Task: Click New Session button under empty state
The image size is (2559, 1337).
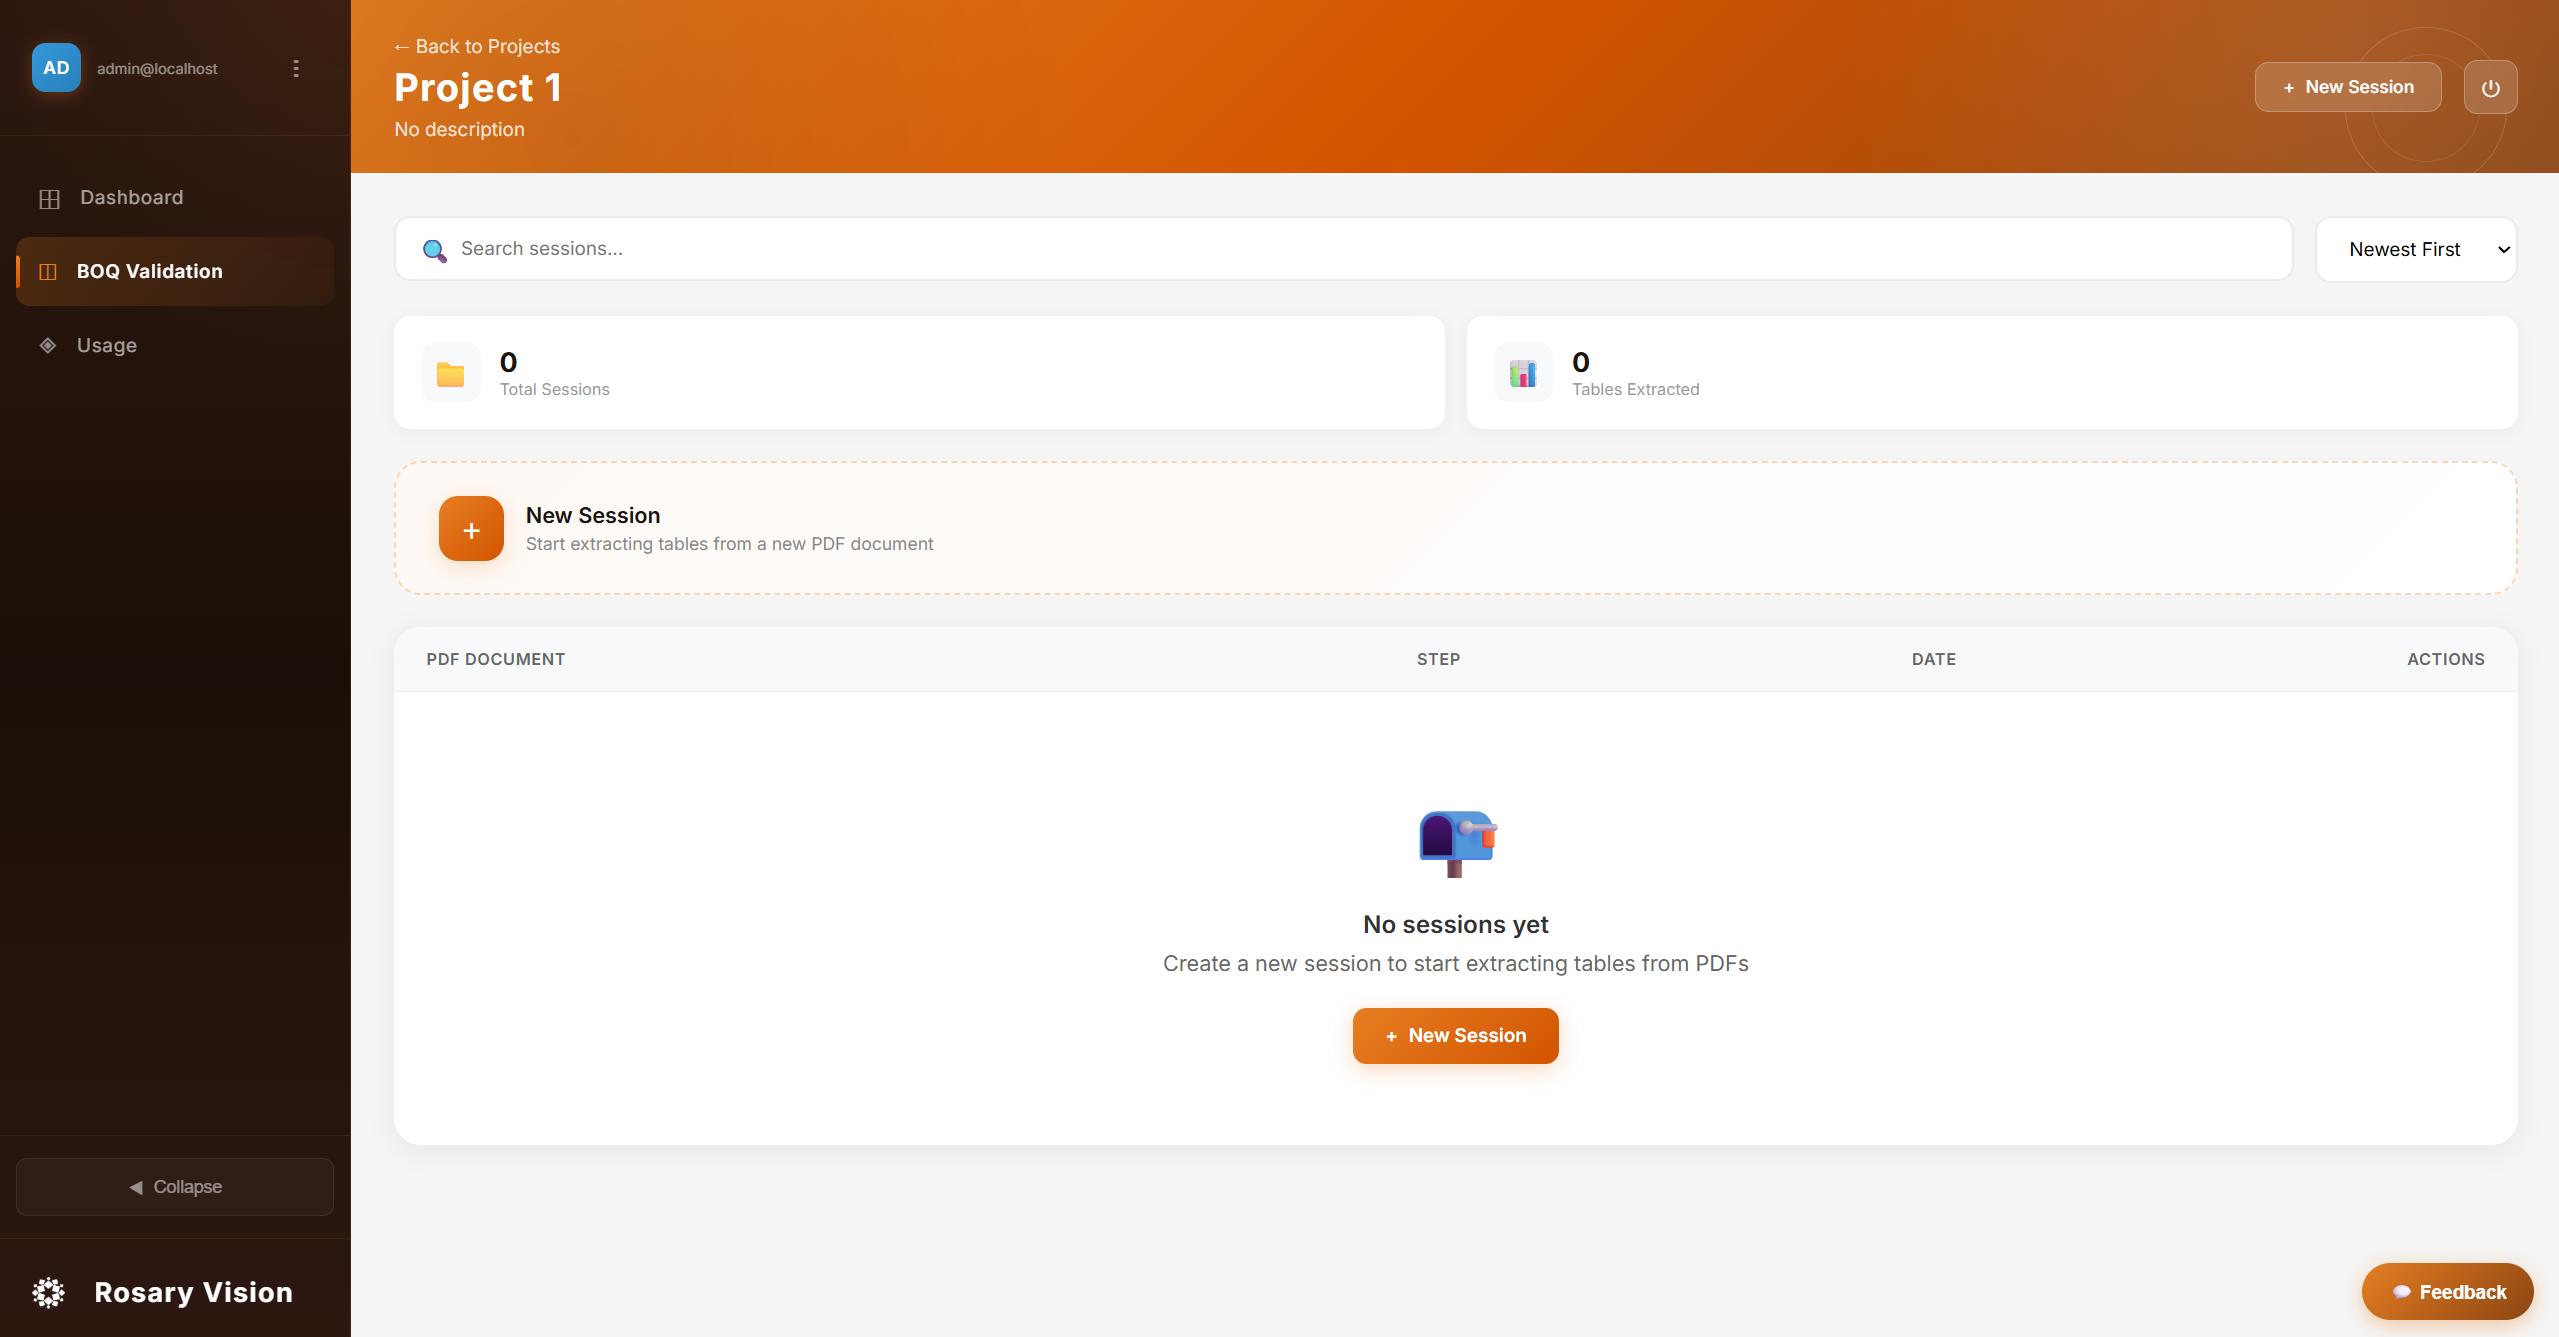Action: 1455,1036
